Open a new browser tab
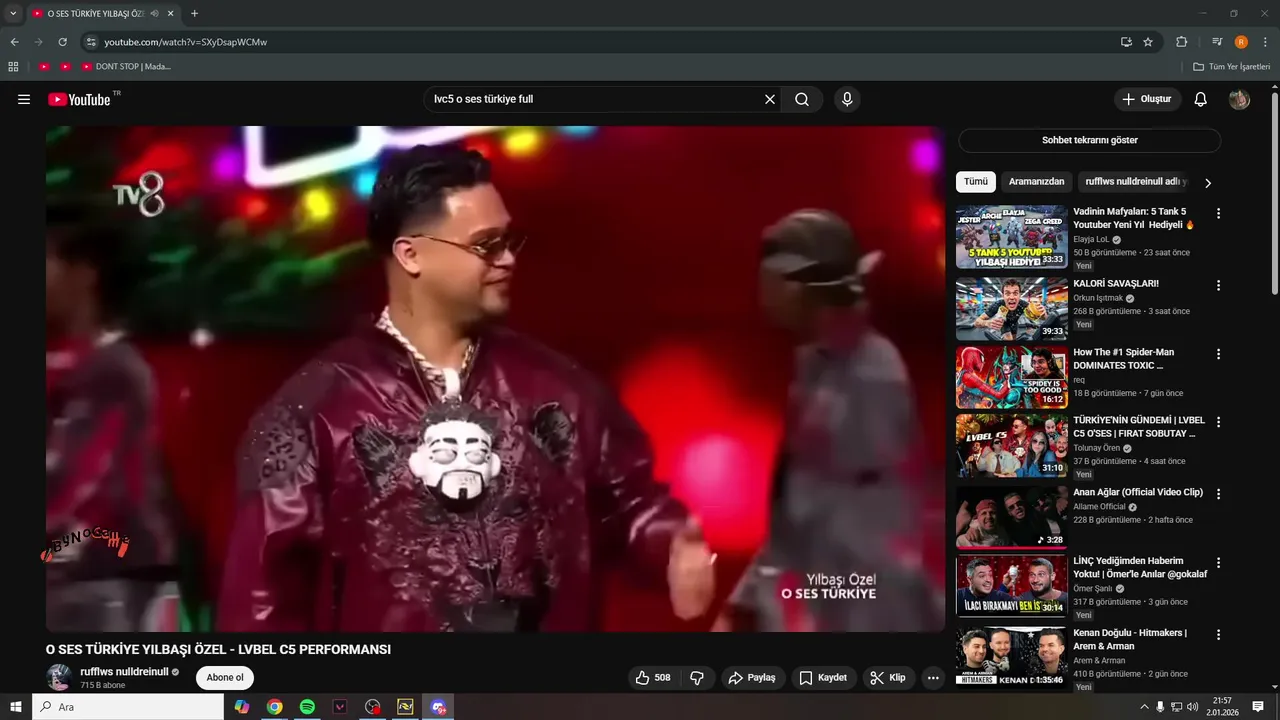This screenshot has height=720, width=1280. [194, 13]
